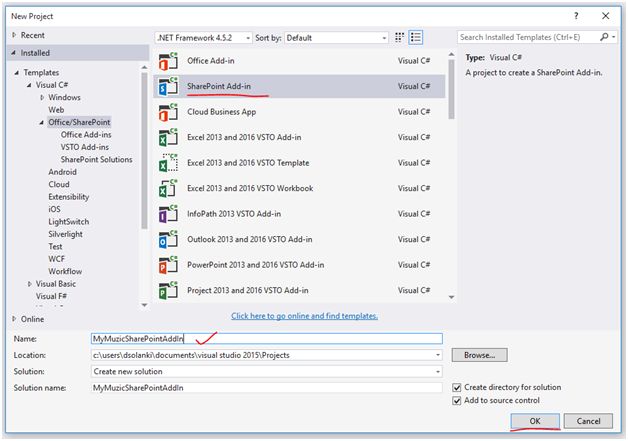Pick the Outlook VSTO Add-in icon
Image resolution: width=628 pixels, height=441 pixels.
pyautogui.click(x=168, y=240)
